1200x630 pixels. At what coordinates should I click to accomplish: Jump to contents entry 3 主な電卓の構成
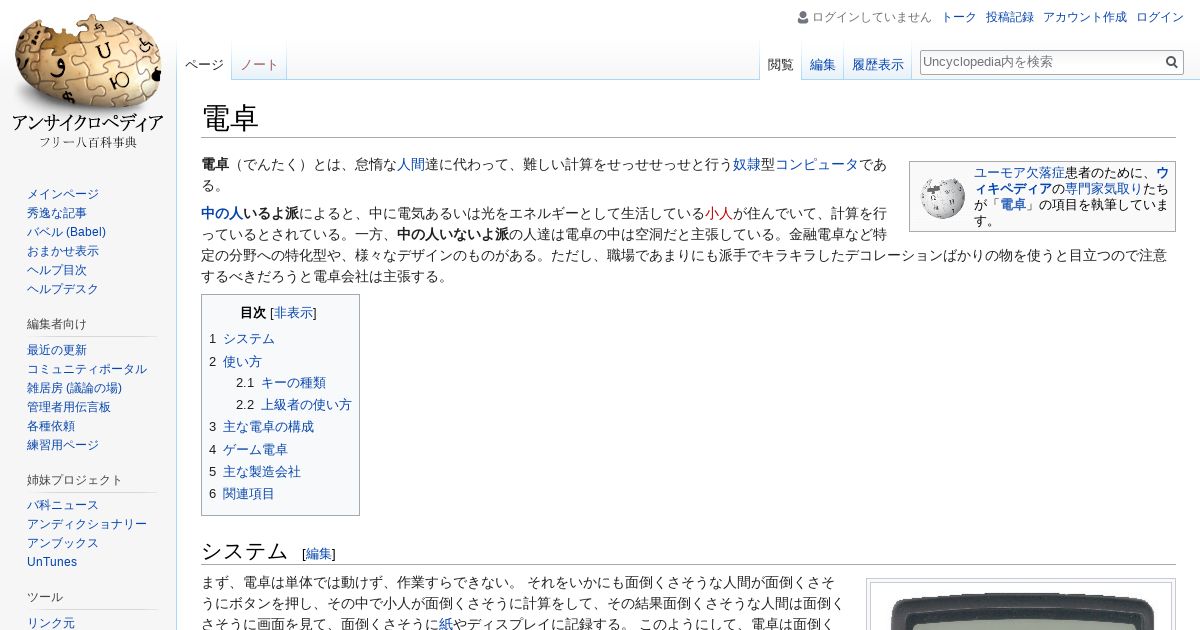261,427
